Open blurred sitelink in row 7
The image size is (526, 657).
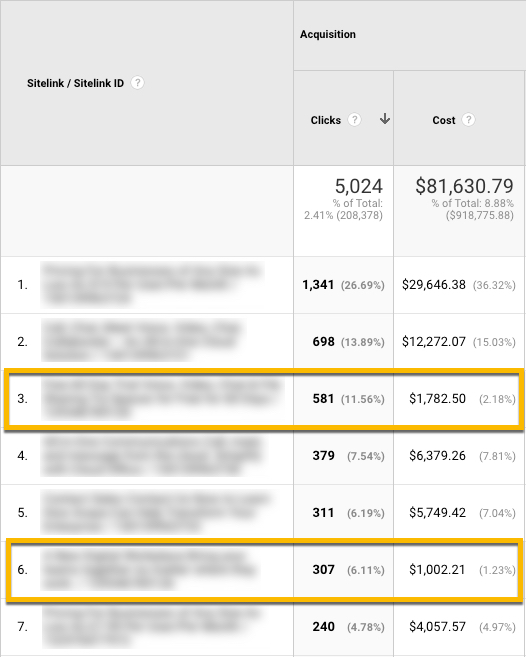(x=152, y=626)
